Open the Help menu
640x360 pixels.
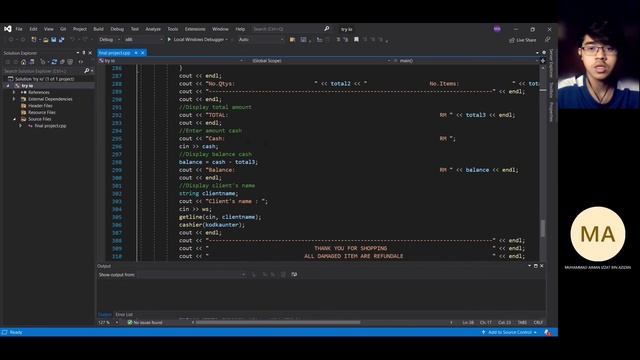click(x=240, y=29)
